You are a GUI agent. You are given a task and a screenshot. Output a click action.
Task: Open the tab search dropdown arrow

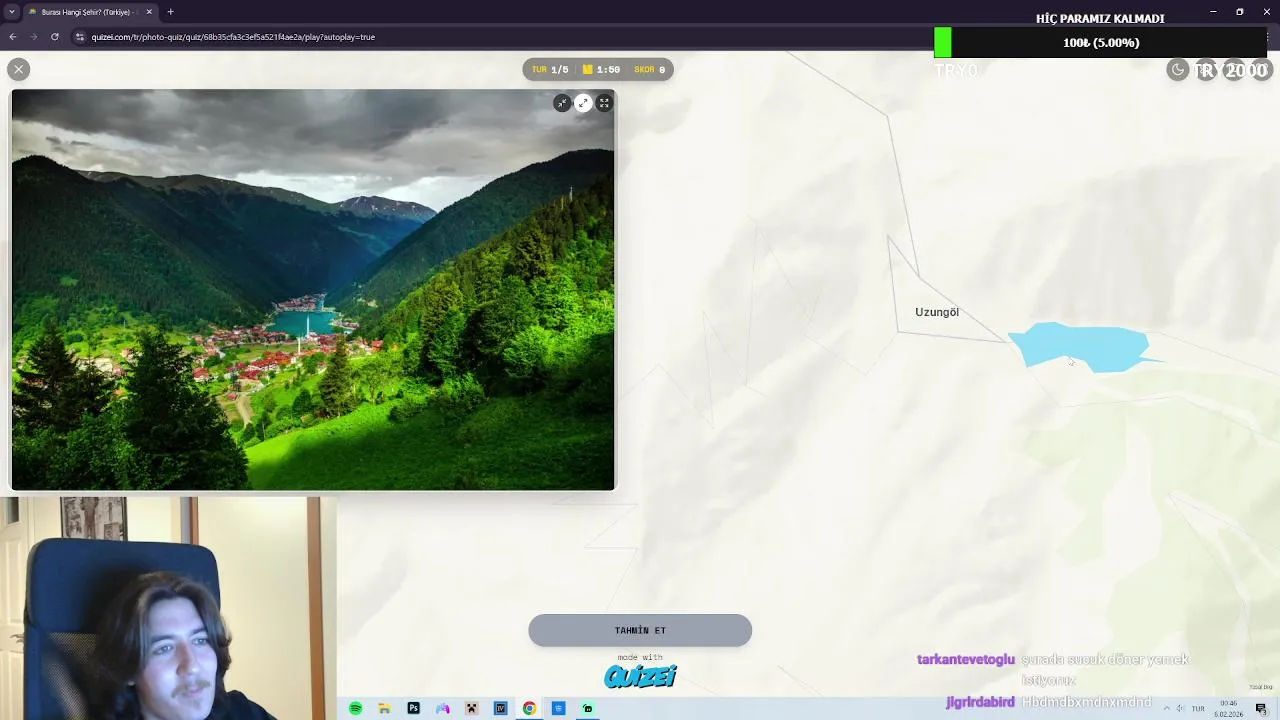pos(11,12)
